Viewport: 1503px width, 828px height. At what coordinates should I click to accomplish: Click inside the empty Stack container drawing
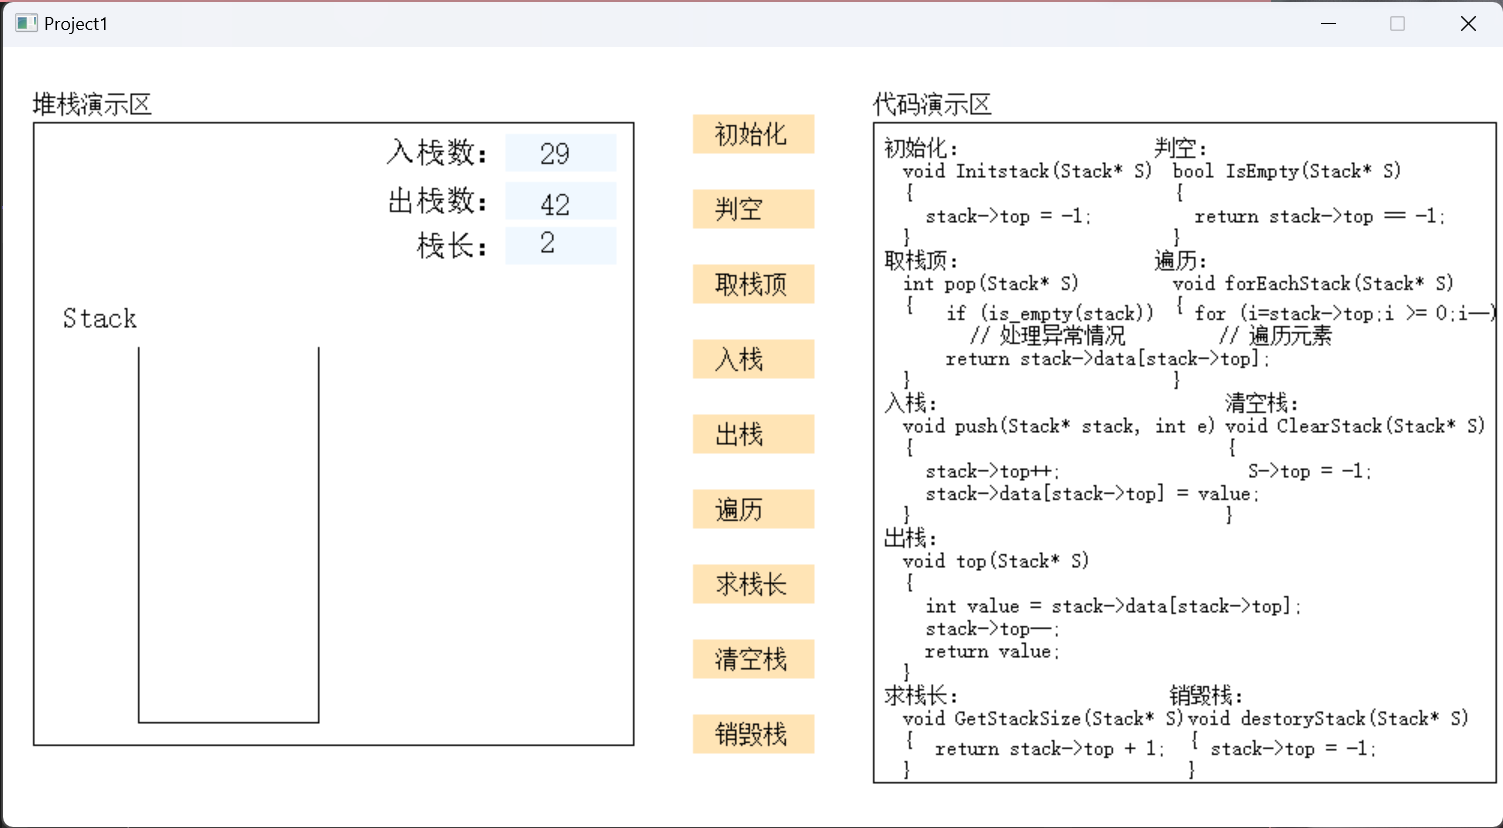pyautogui.click(x=228, y=535)
